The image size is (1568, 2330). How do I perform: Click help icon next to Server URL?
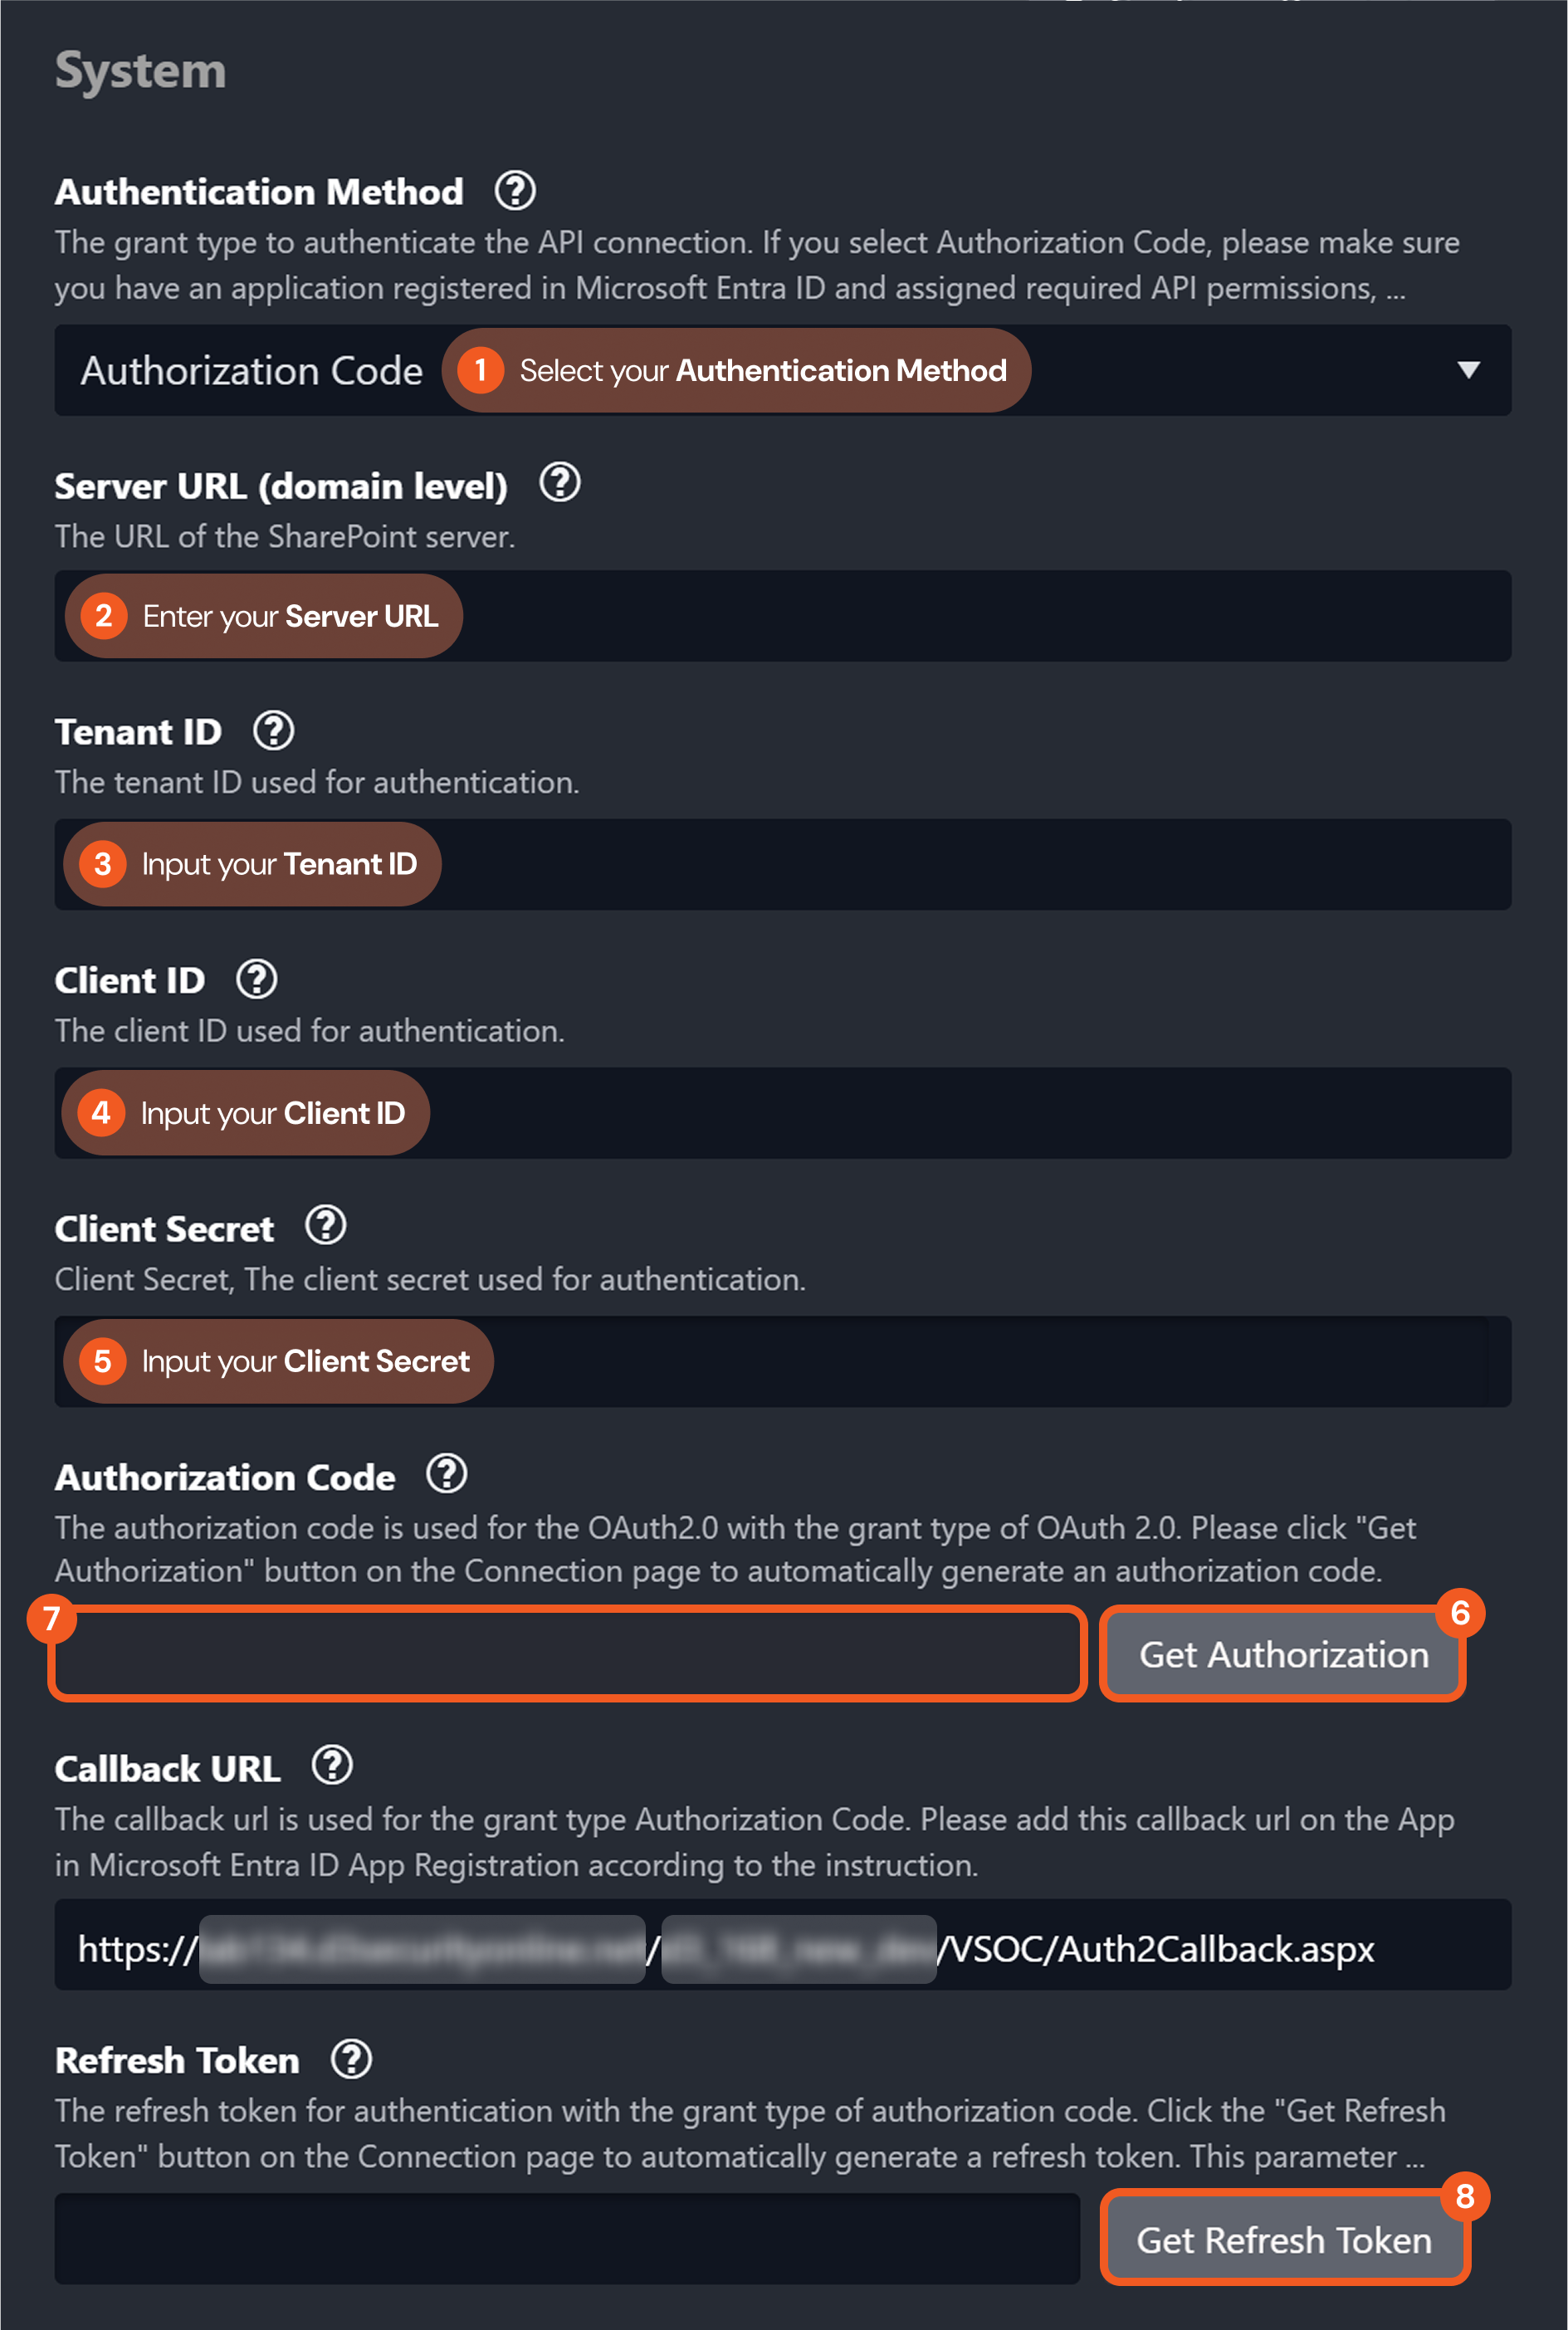point(560,483)
